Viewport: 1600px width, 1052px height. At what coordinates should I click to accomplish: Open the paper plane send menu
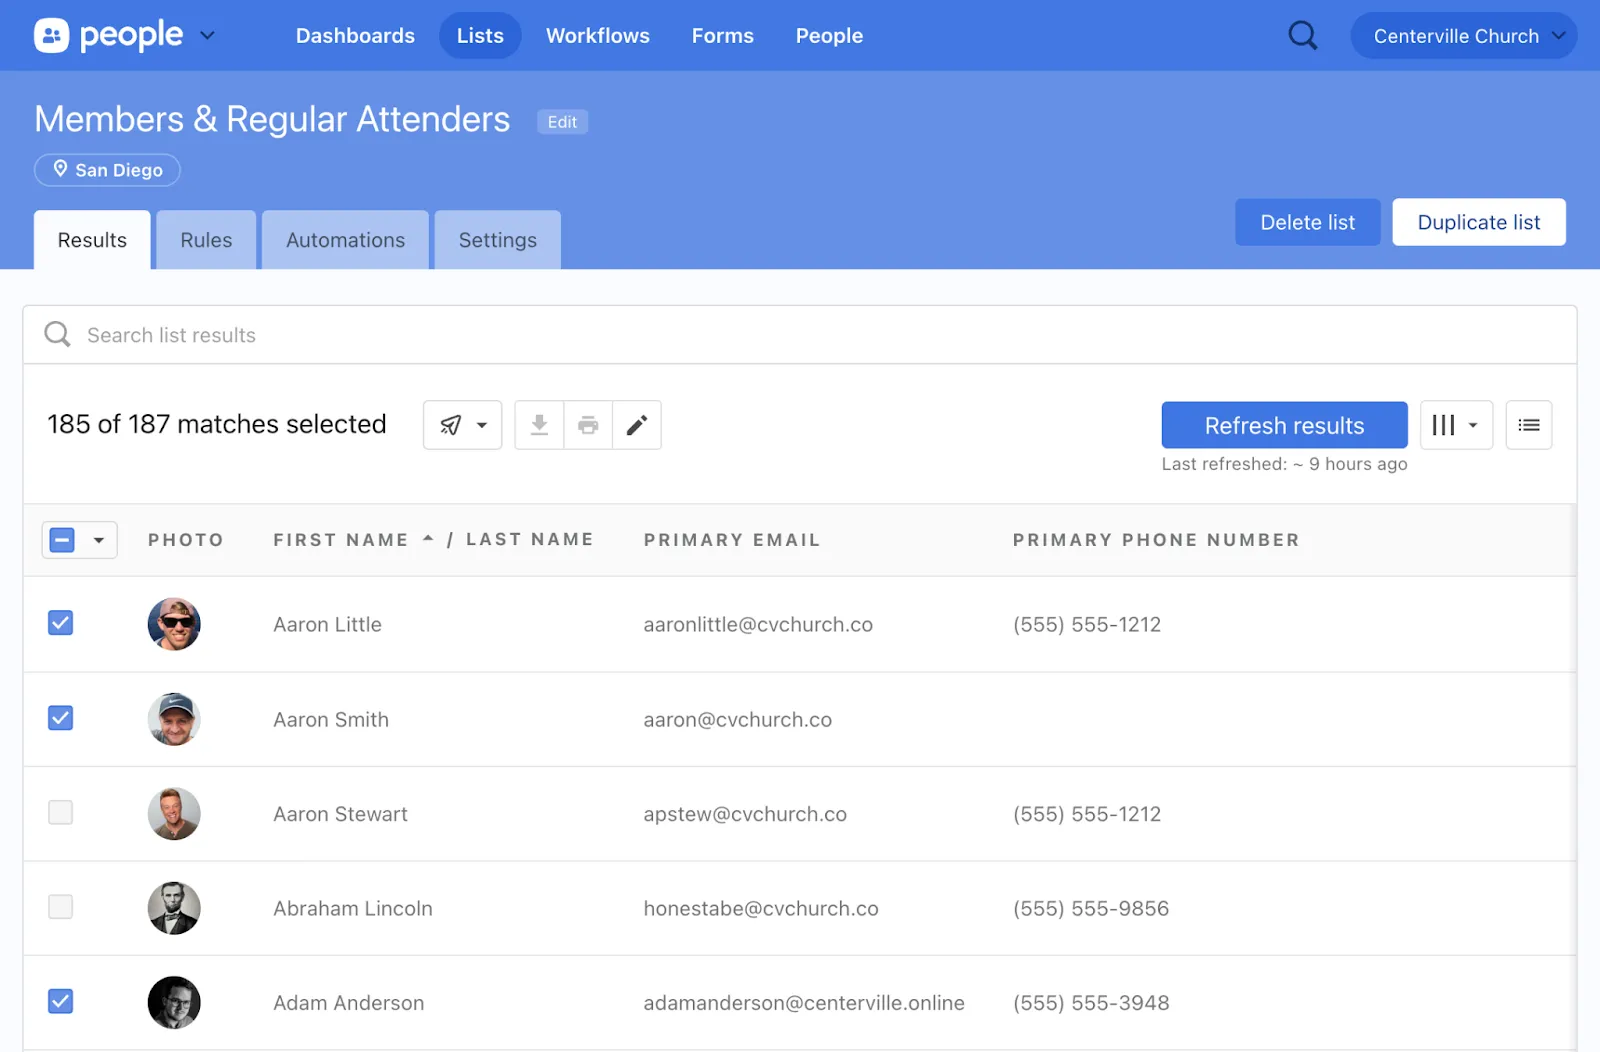coord(462,425)
